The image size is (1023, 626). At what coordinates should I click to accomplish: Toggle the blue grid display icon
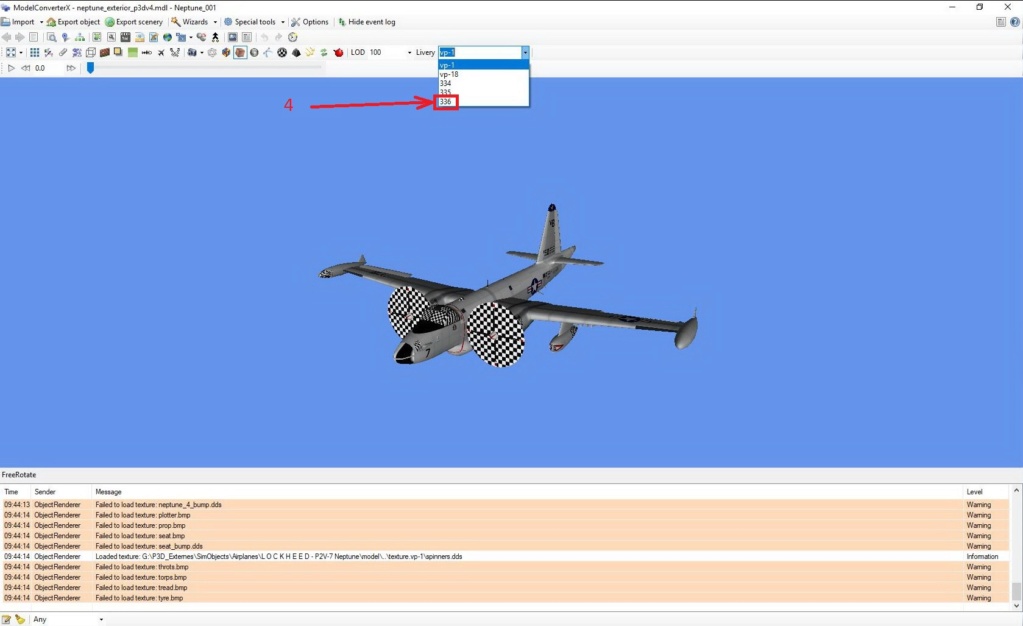pos(35,52)
